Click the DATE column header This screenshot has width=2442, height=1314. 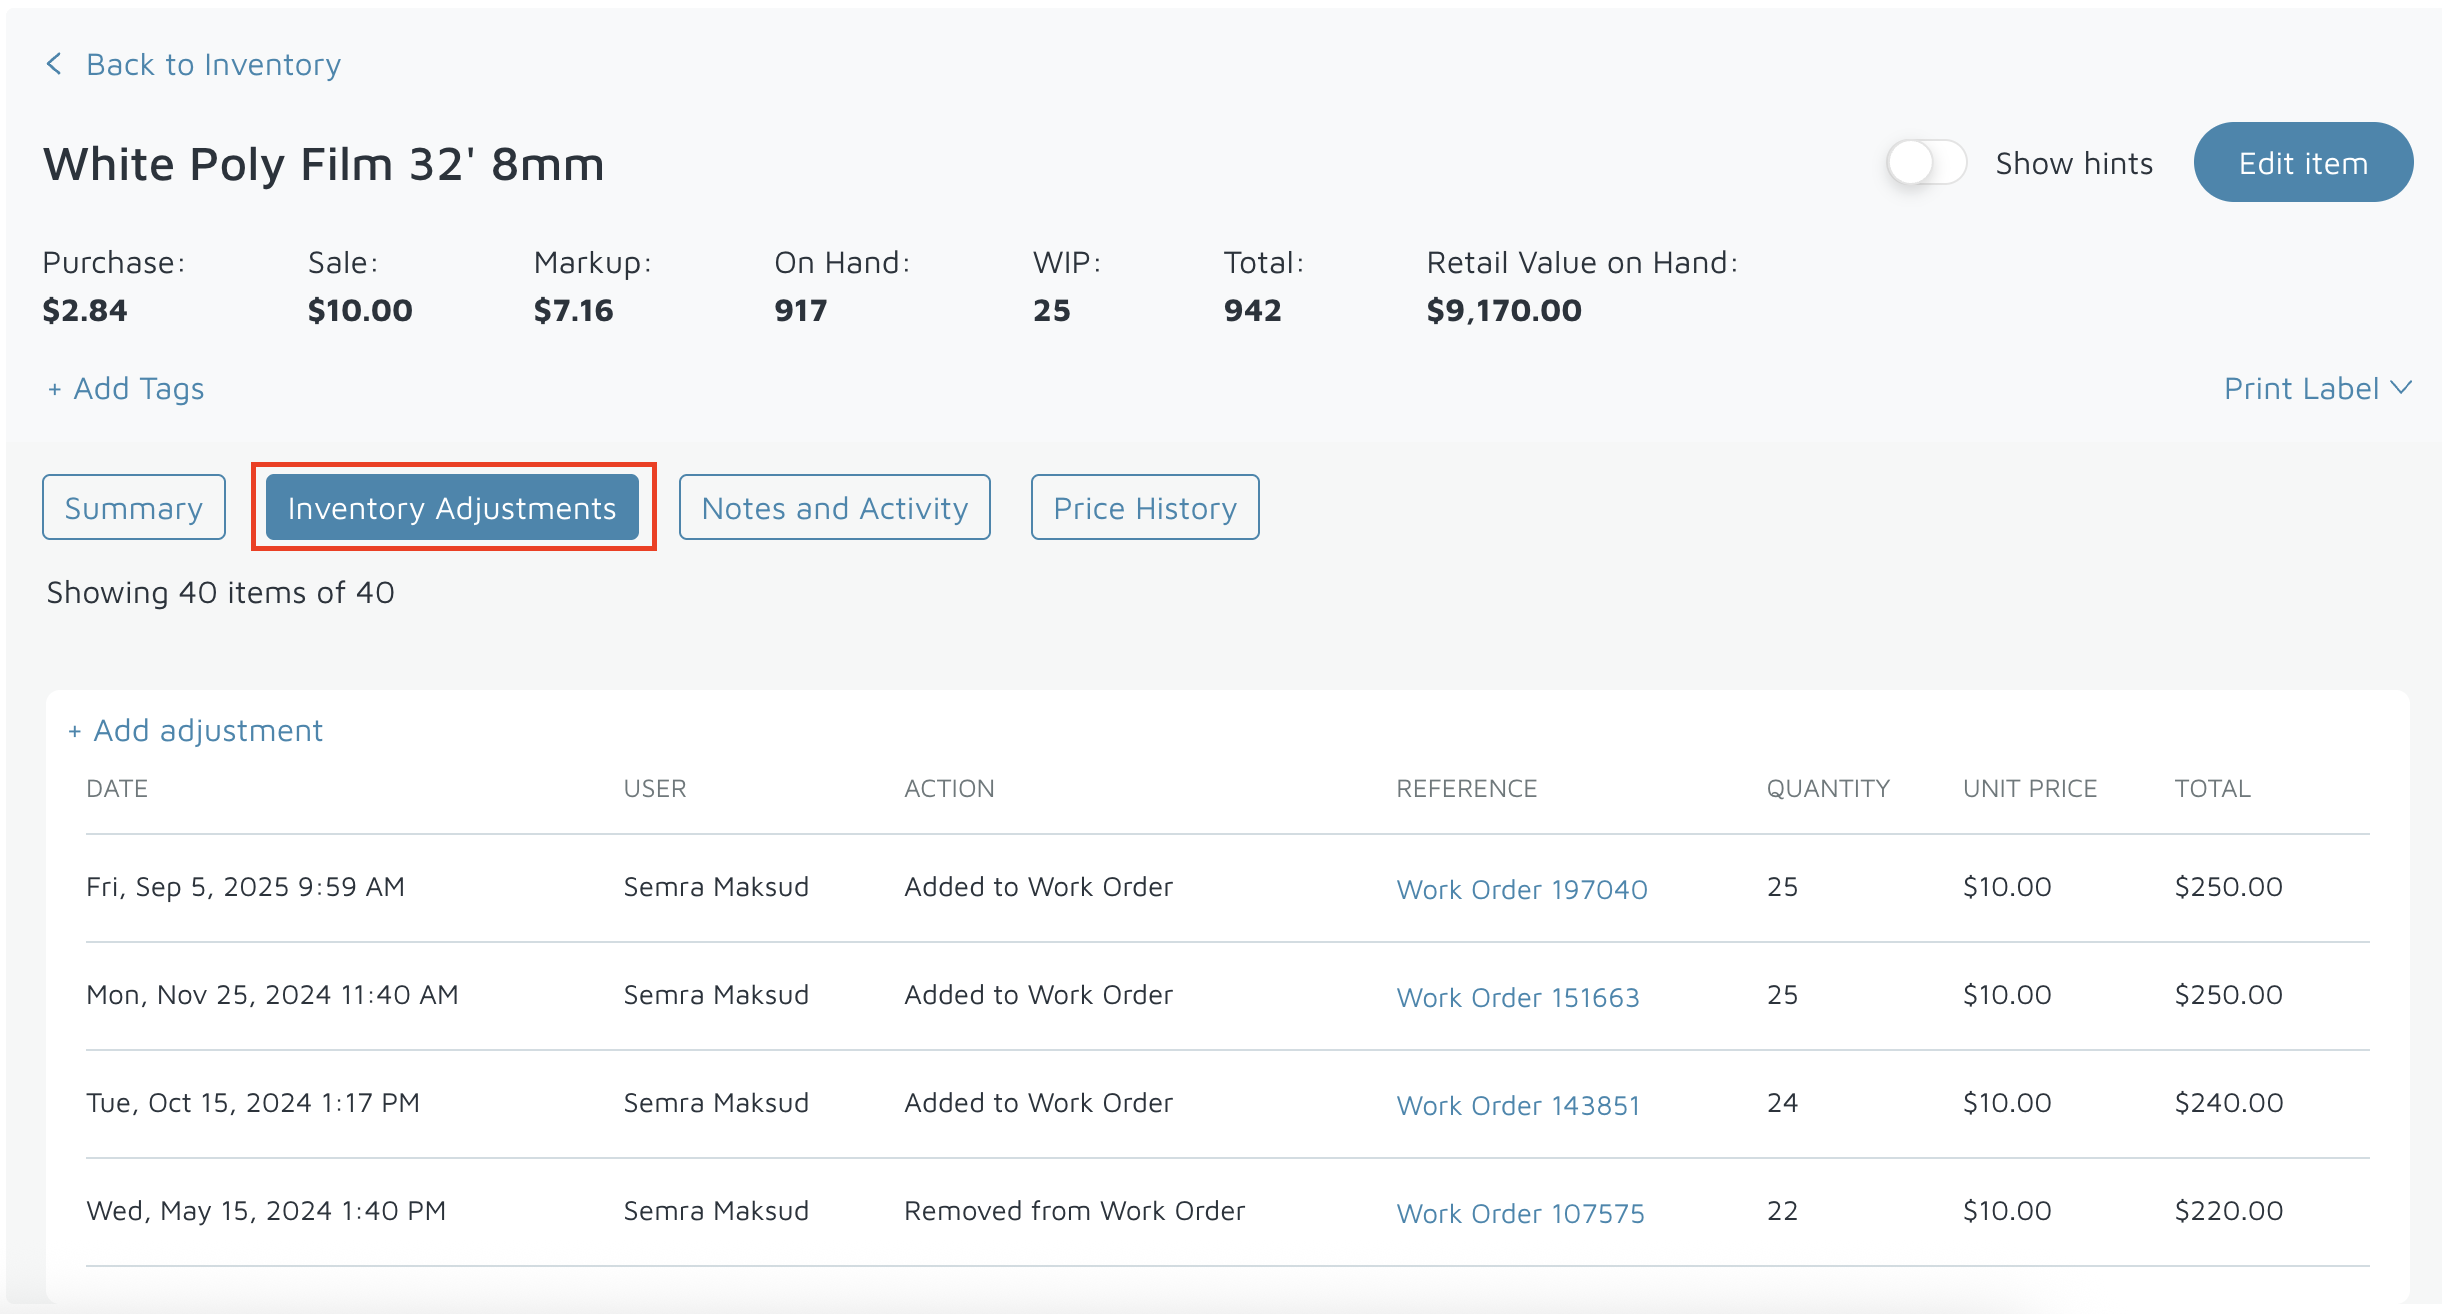point(117,789)
